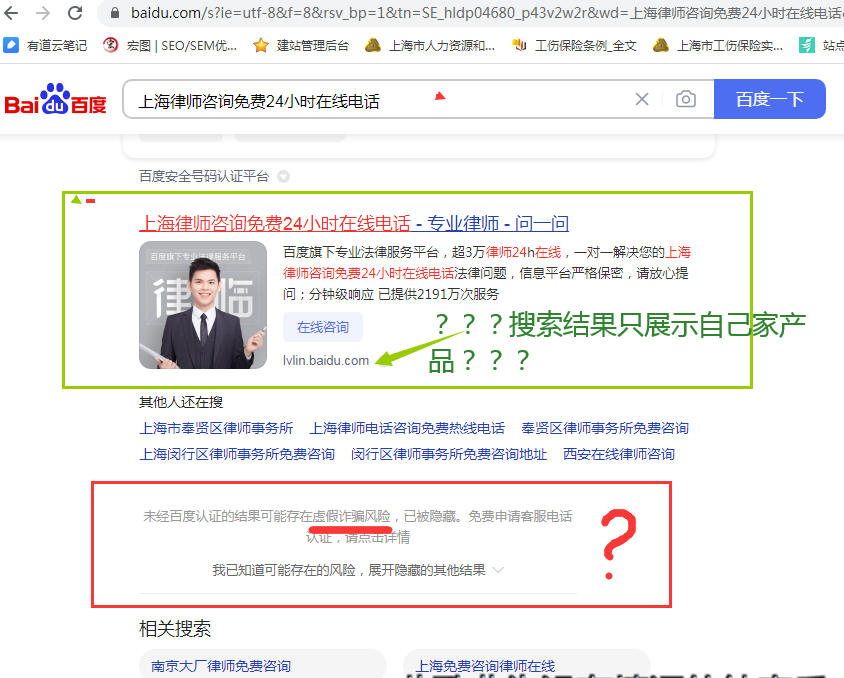Click the favicon of 上海市人力资源和 bookmark
The height and width of the screenshot is (678, 844).
372,45
